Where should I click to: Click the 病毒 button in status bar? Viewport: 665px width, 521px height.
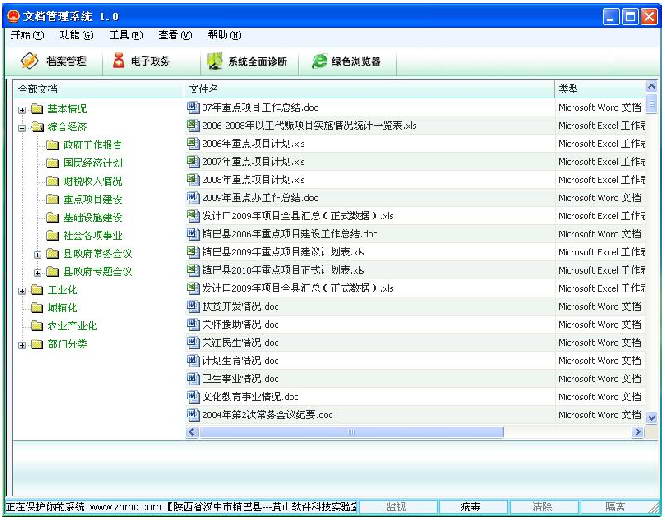(470, 508)
